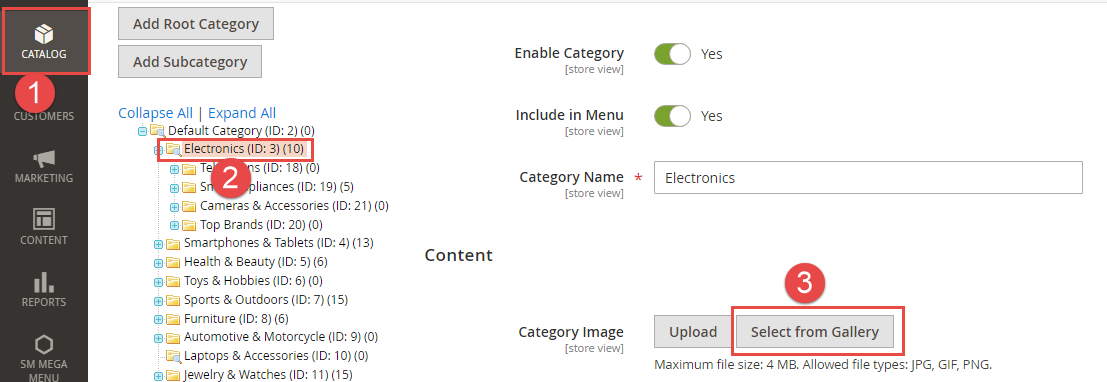Viewport: 1107px width, 382px height.
Task: Open the Content layout icon
Action: click(x=44, y=218)
